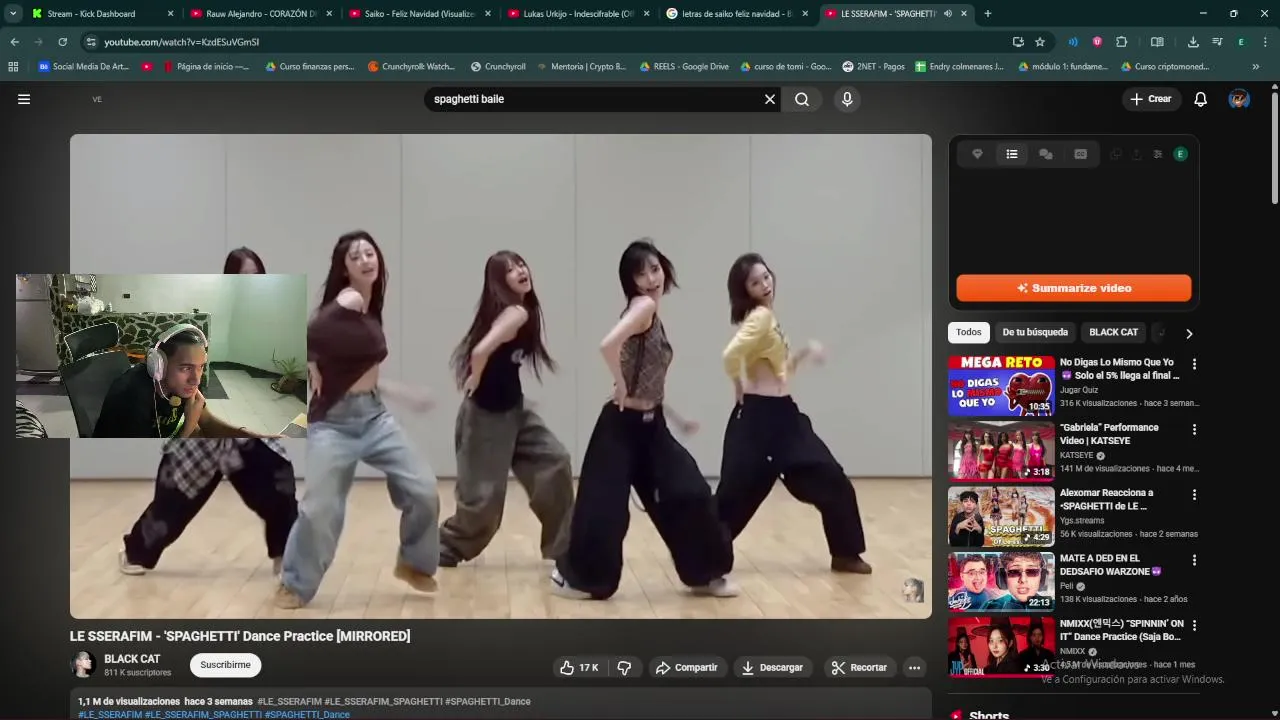This screenshot has width=1280, height=720.
Task: Like the video with the thumbs up
Action: coord(579,667)
